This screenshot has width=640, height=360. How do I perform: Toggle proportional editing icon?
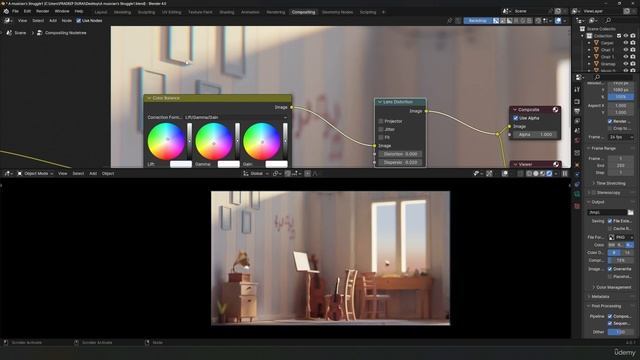[307, 173]
